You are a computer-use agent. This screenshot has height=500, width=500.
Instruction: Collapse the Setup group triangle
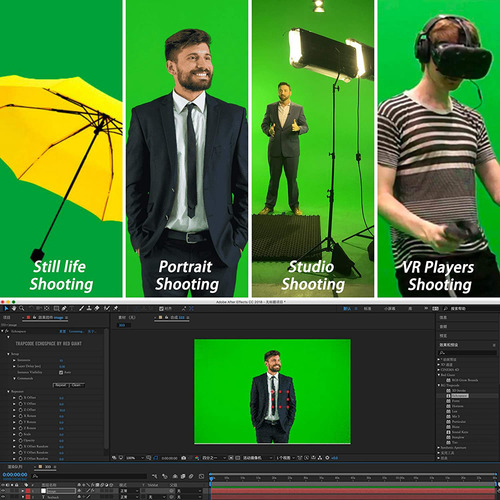point(8,354)
